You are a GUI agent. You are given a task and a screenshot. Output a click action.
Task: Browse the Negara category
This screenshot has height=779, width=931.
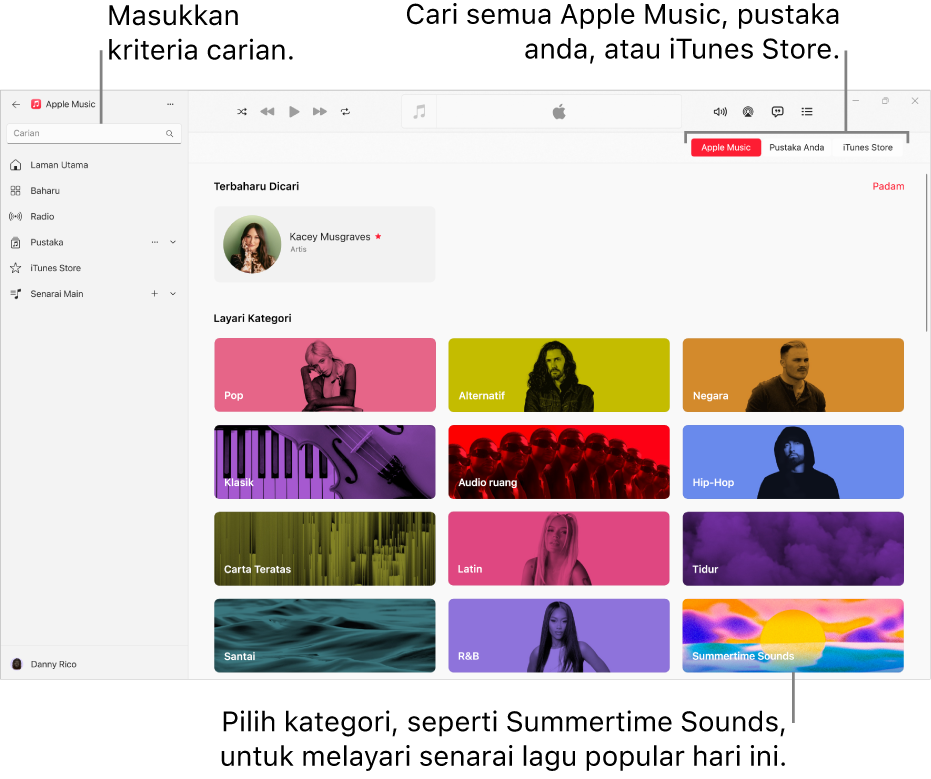(793, 375)
